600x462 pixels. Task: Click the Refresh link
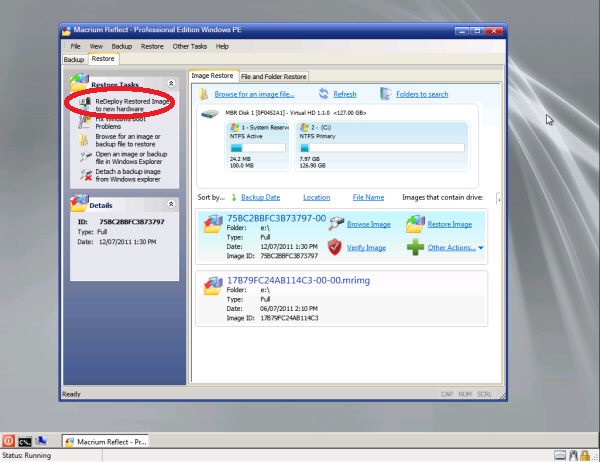[x=345, y=94]
